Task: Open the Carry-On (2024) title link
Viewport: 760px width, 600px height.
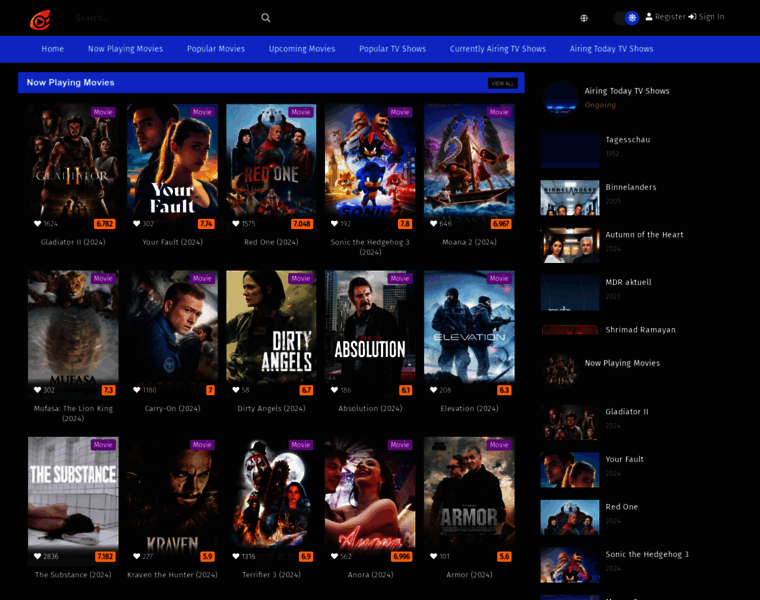Action: point(172,408)
